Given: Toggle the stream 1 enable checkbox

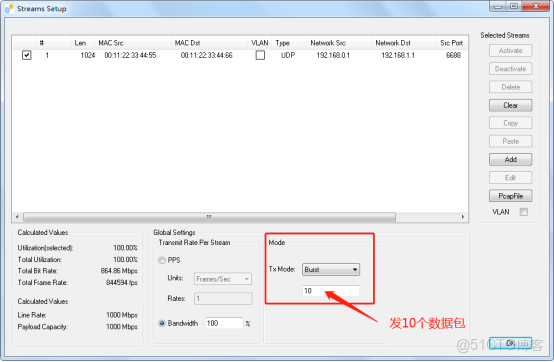Looking at the screenshot, I should click(26, 55).
